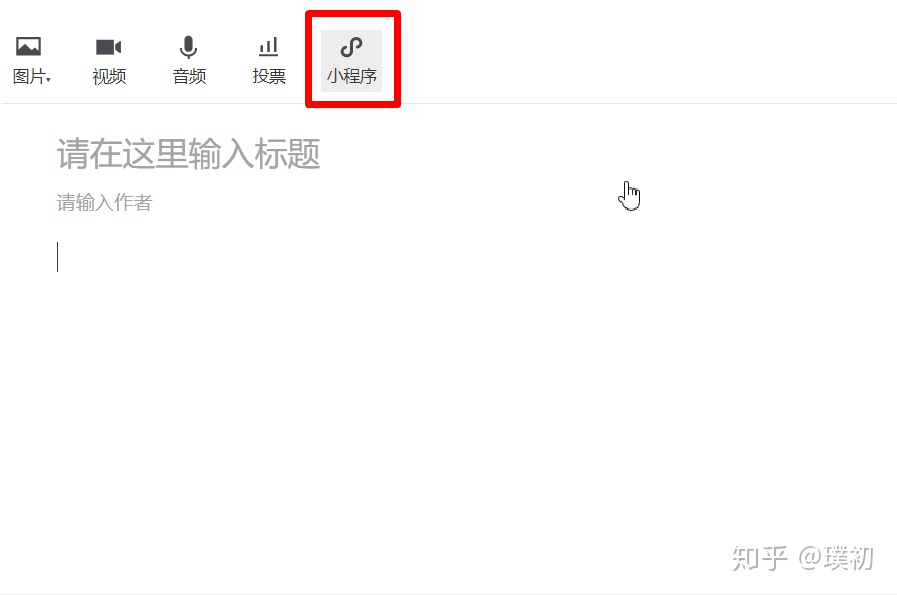Open the 投票 bar chart icon
This screenshot has height=595, width=897.
(268, 47)
